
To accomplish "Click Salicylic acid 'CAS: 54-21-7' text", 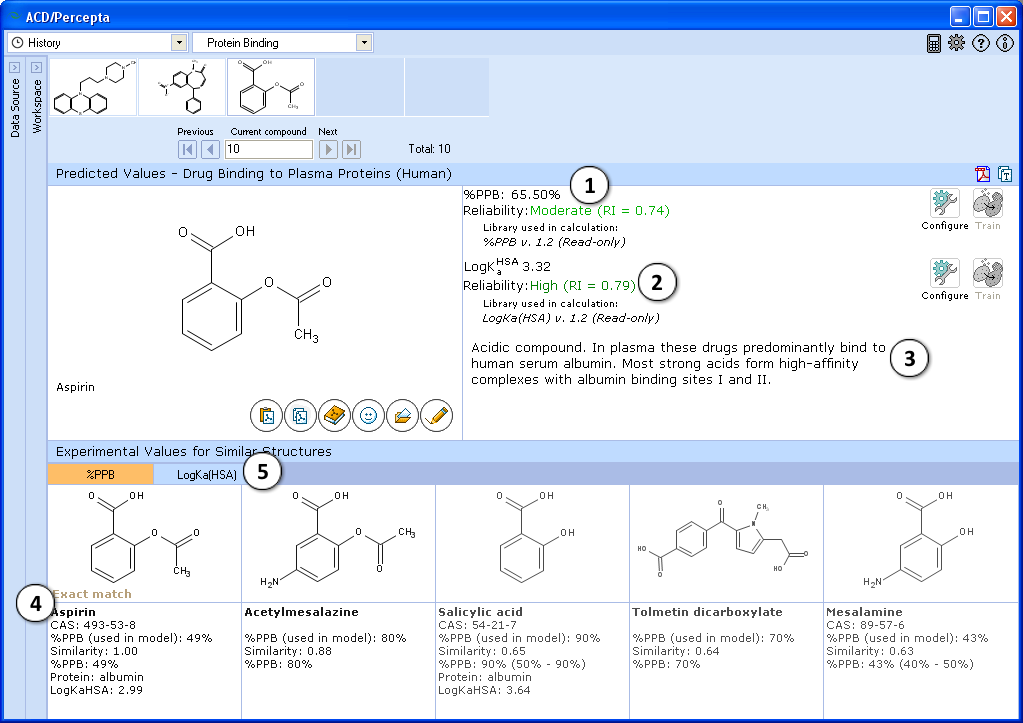I will point(478,625).
